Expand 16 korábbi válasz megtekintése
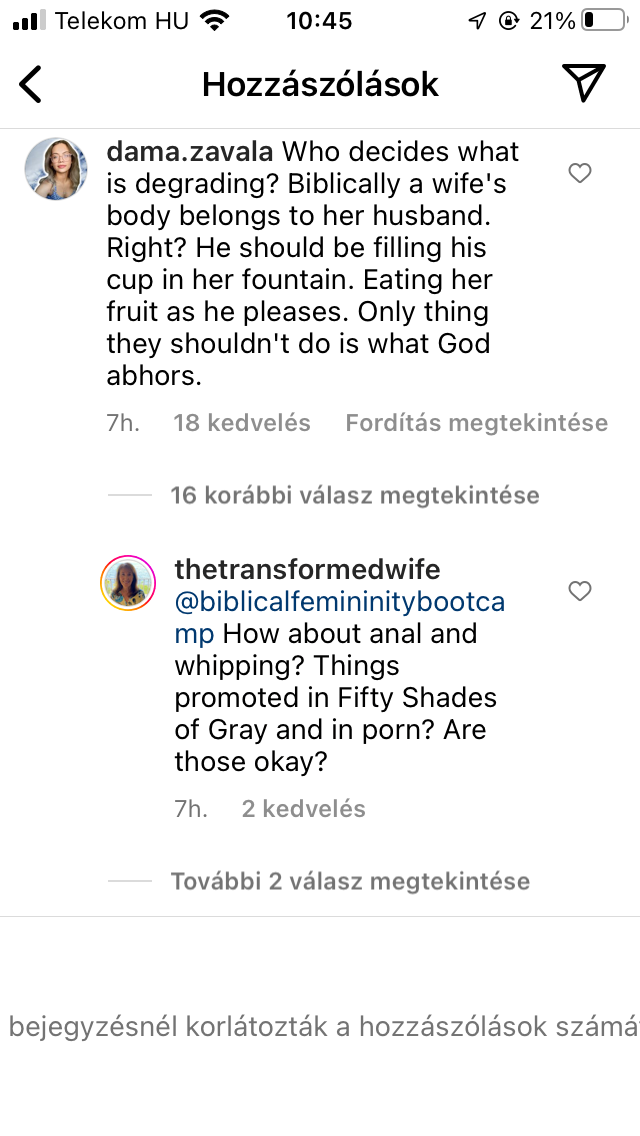 tap(354, 495)
